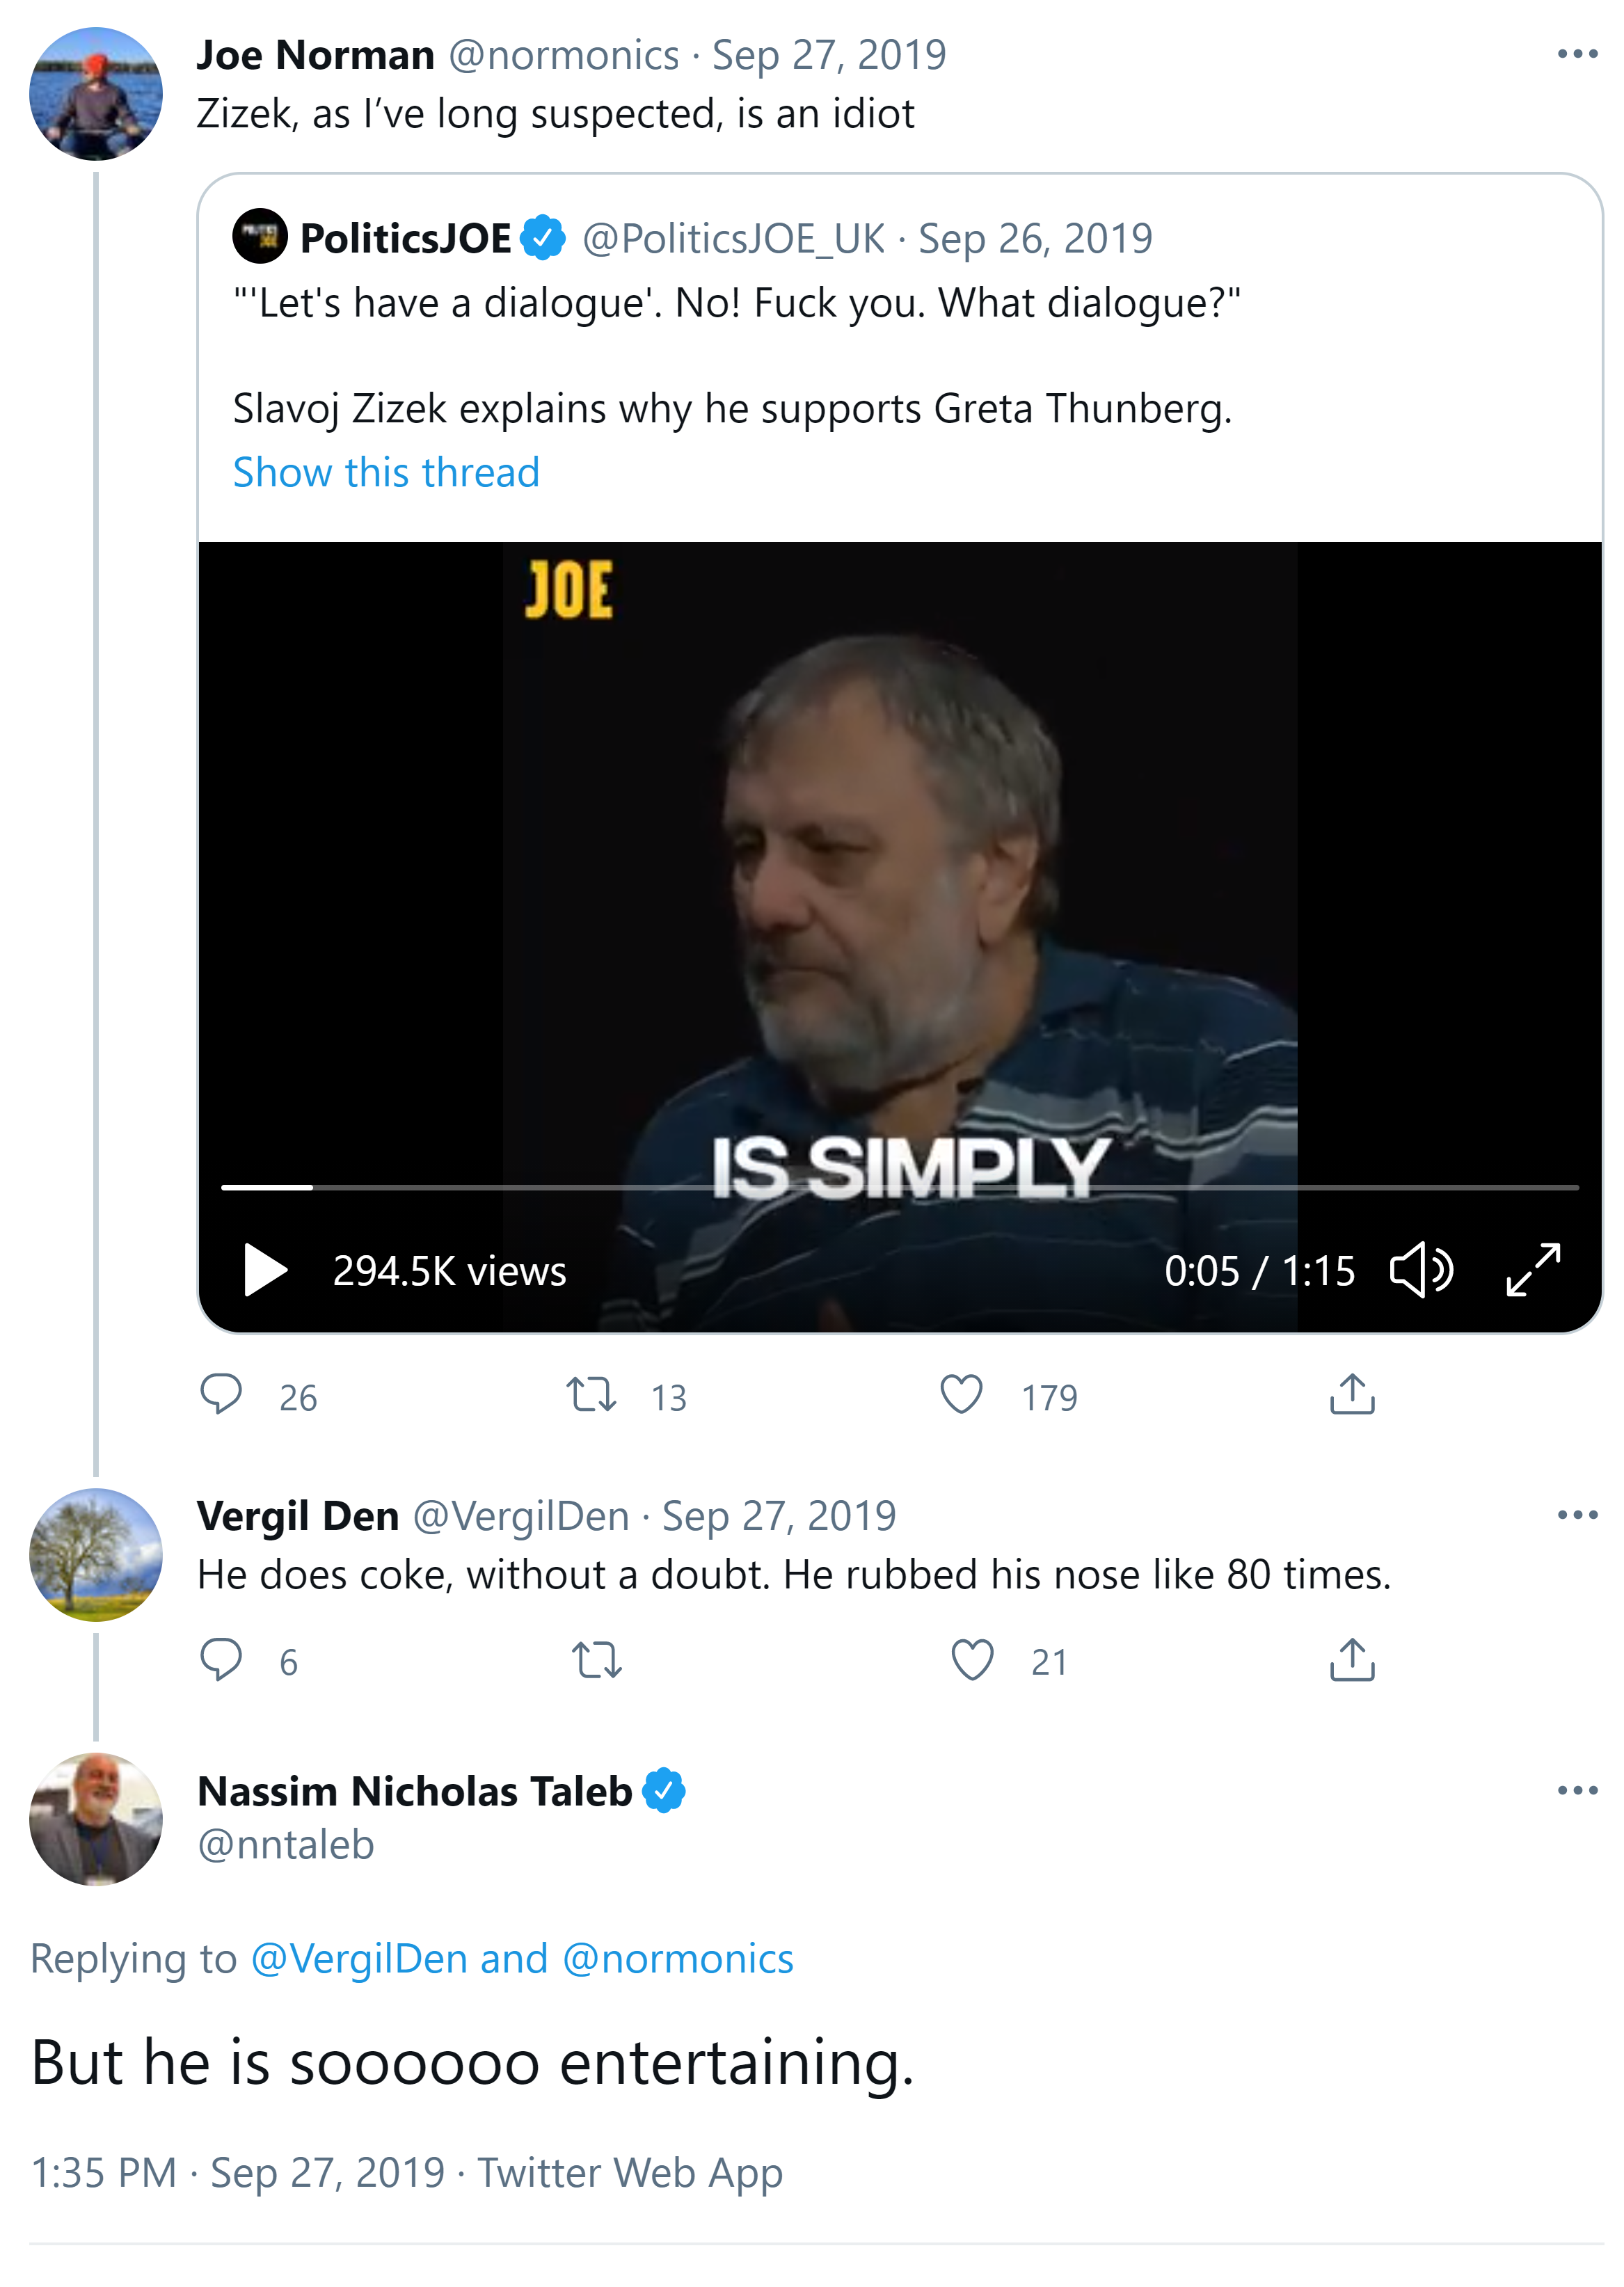This screenshot has height=2287, width=1624.
Task: Click the video progress bar
Action: (x=900, y=1187)
